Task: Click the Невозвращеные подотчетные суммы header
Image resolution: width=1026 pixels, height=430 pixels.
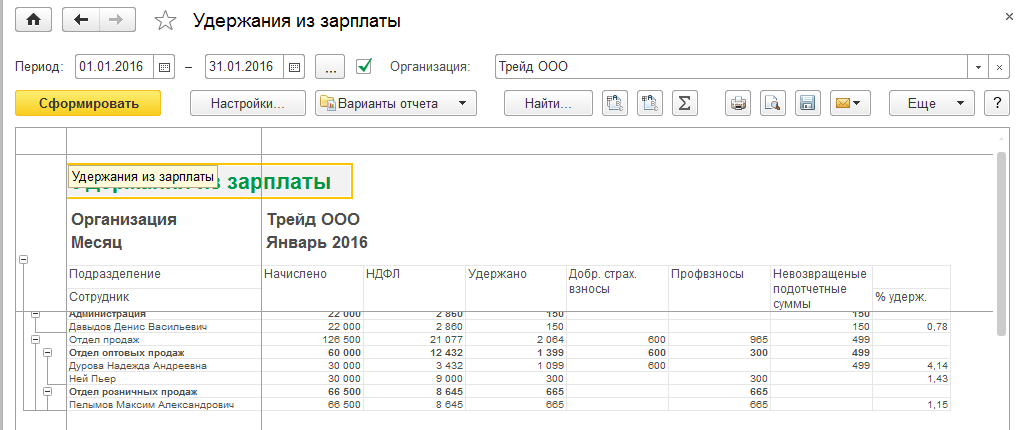Action: [x=822, y=288]
